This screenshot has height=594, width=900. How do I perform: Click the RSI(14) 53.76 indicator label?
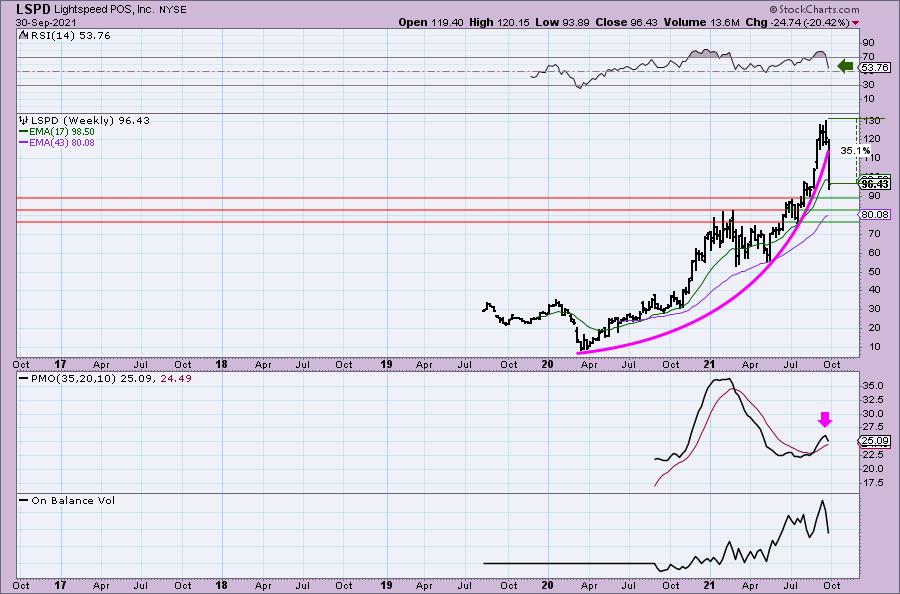(x=69, y=35)
